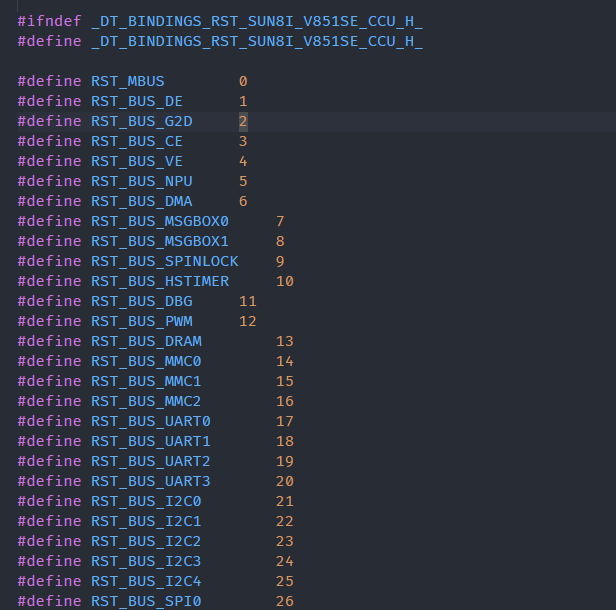Click header guard name after #ifndef

[257, 21]
